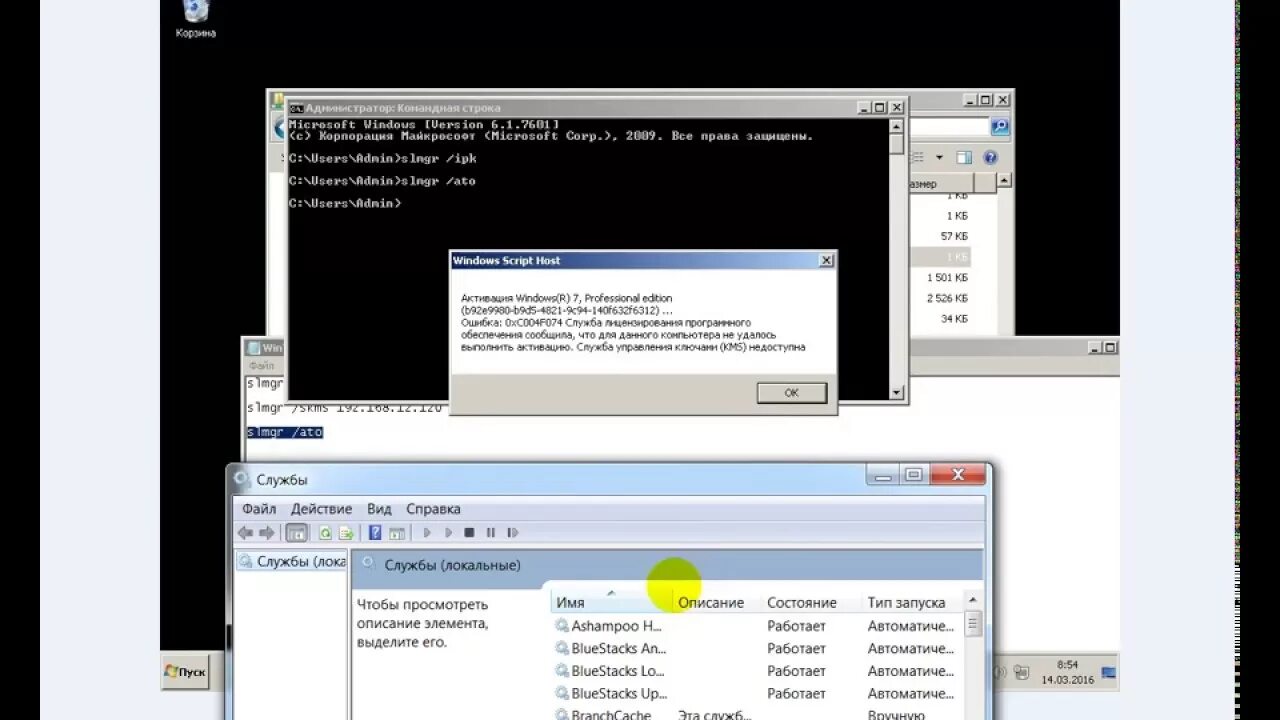Open the Действие menu in Services

pos(321,509)
